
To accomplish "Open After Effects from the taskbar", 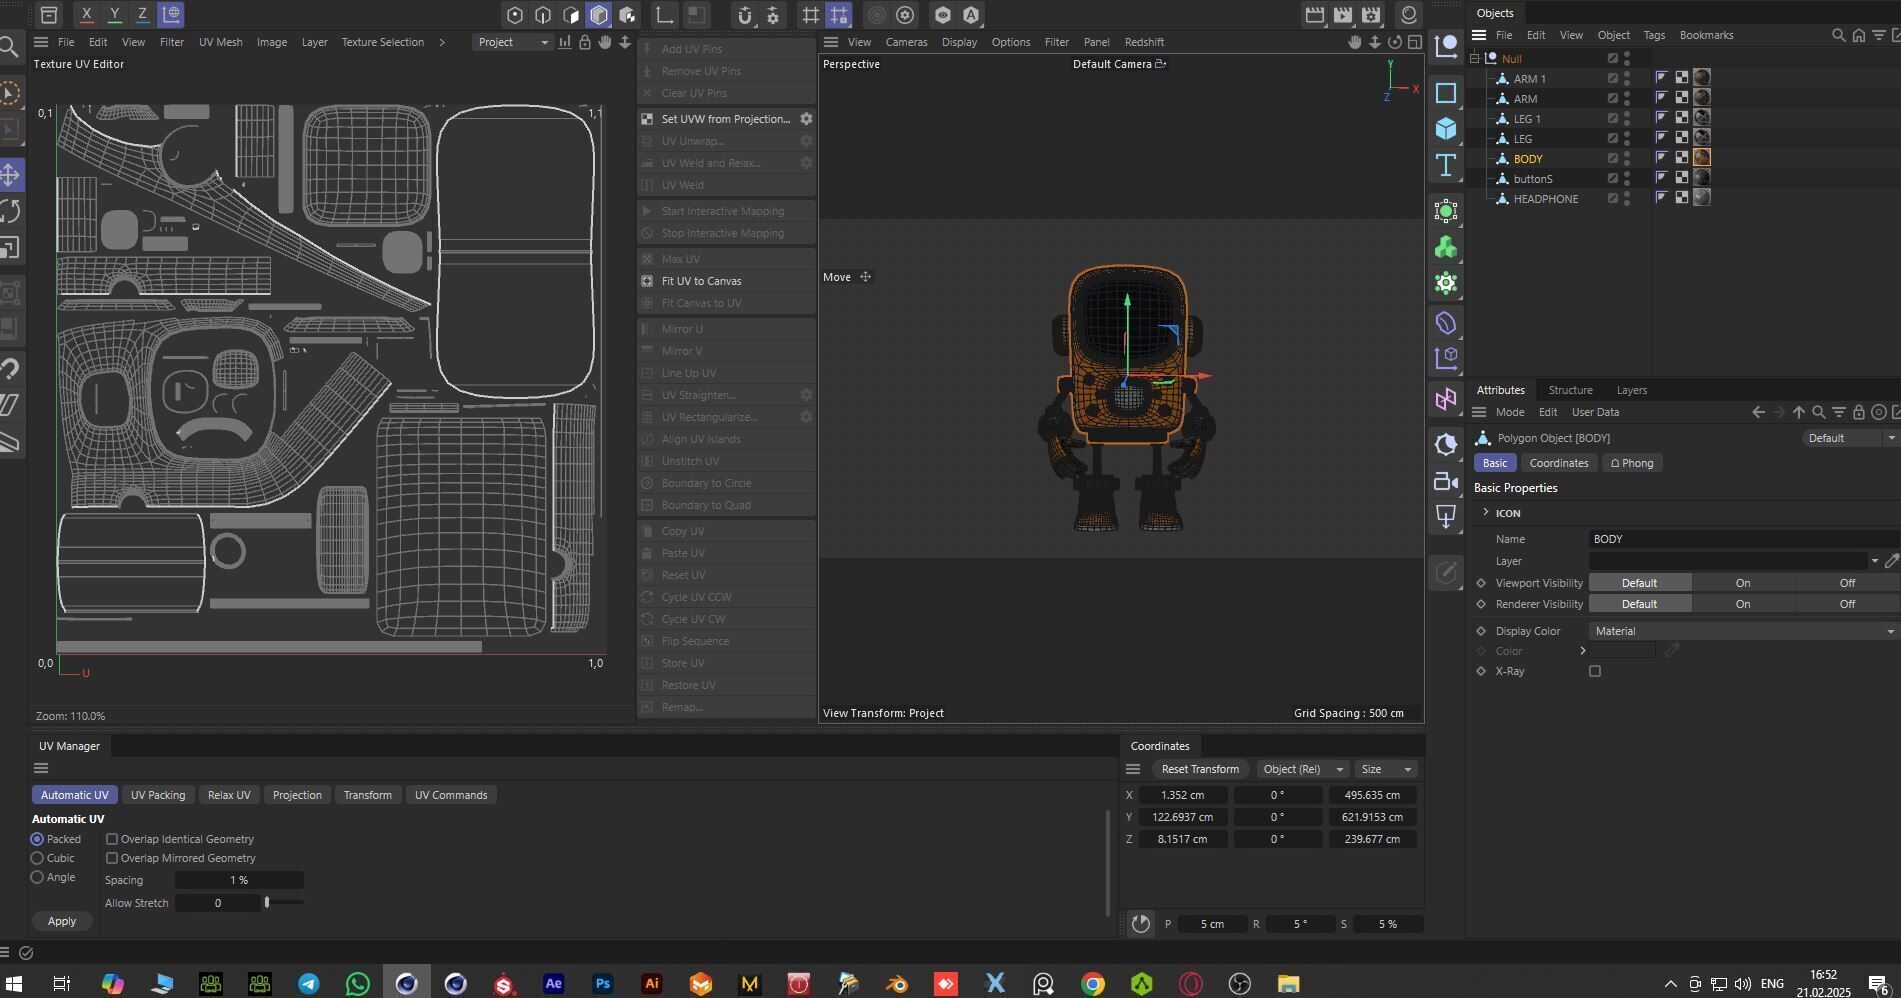I will click(x=553, y=984).
